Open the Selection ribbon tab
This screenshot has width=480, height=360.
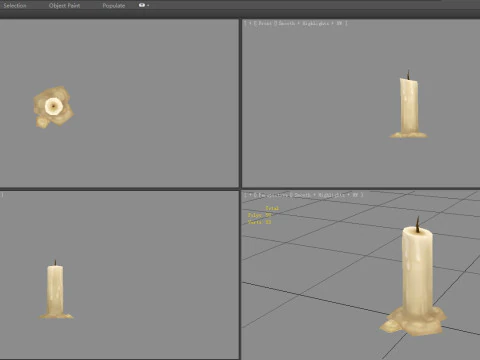15,6
